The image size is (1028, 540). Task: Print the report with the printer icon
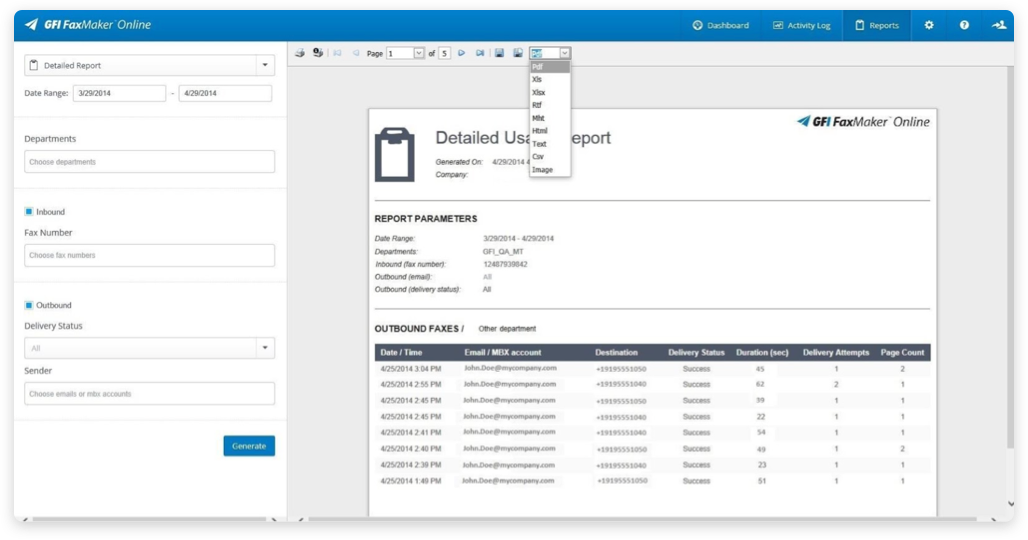pyautogui.click(x=300, y=53)
